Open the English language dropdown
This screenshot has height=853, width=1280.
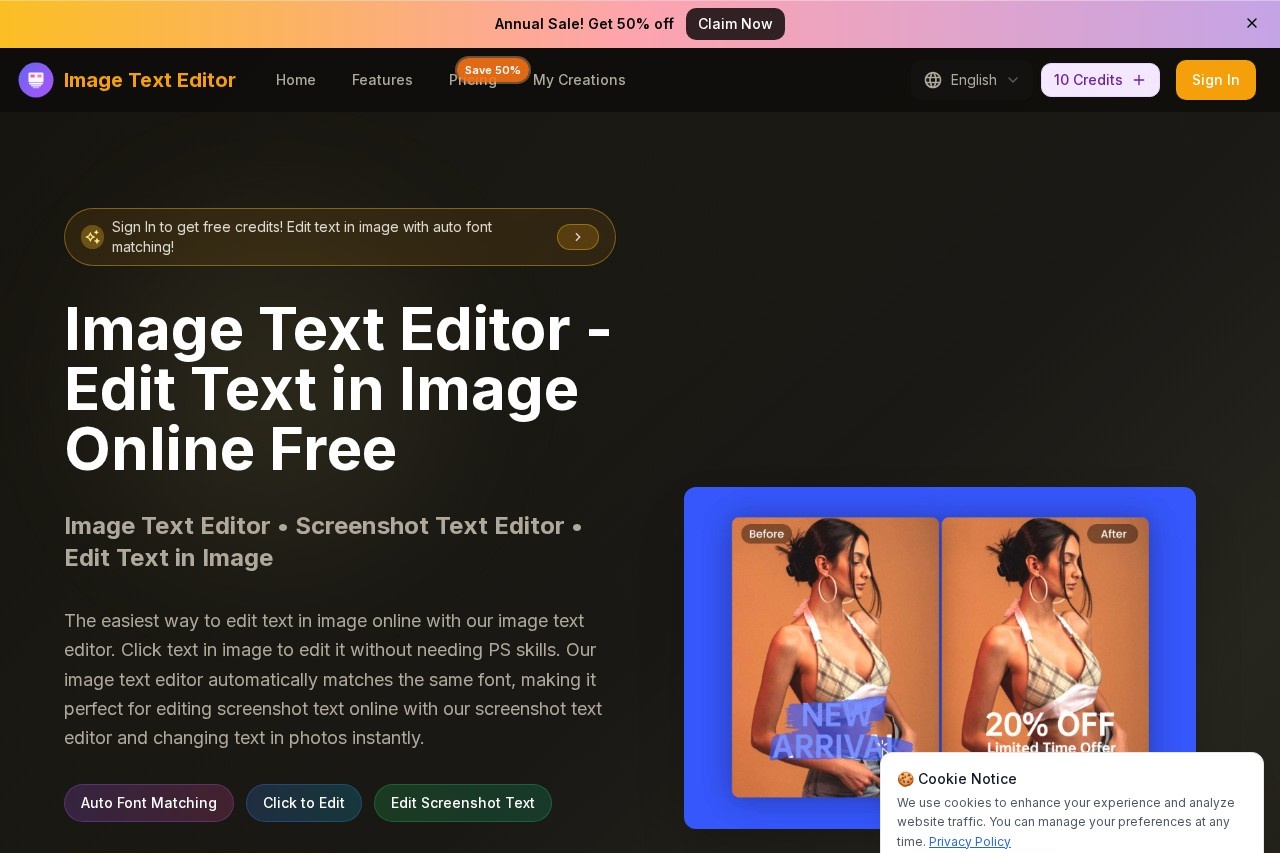(x=971, y=80)
